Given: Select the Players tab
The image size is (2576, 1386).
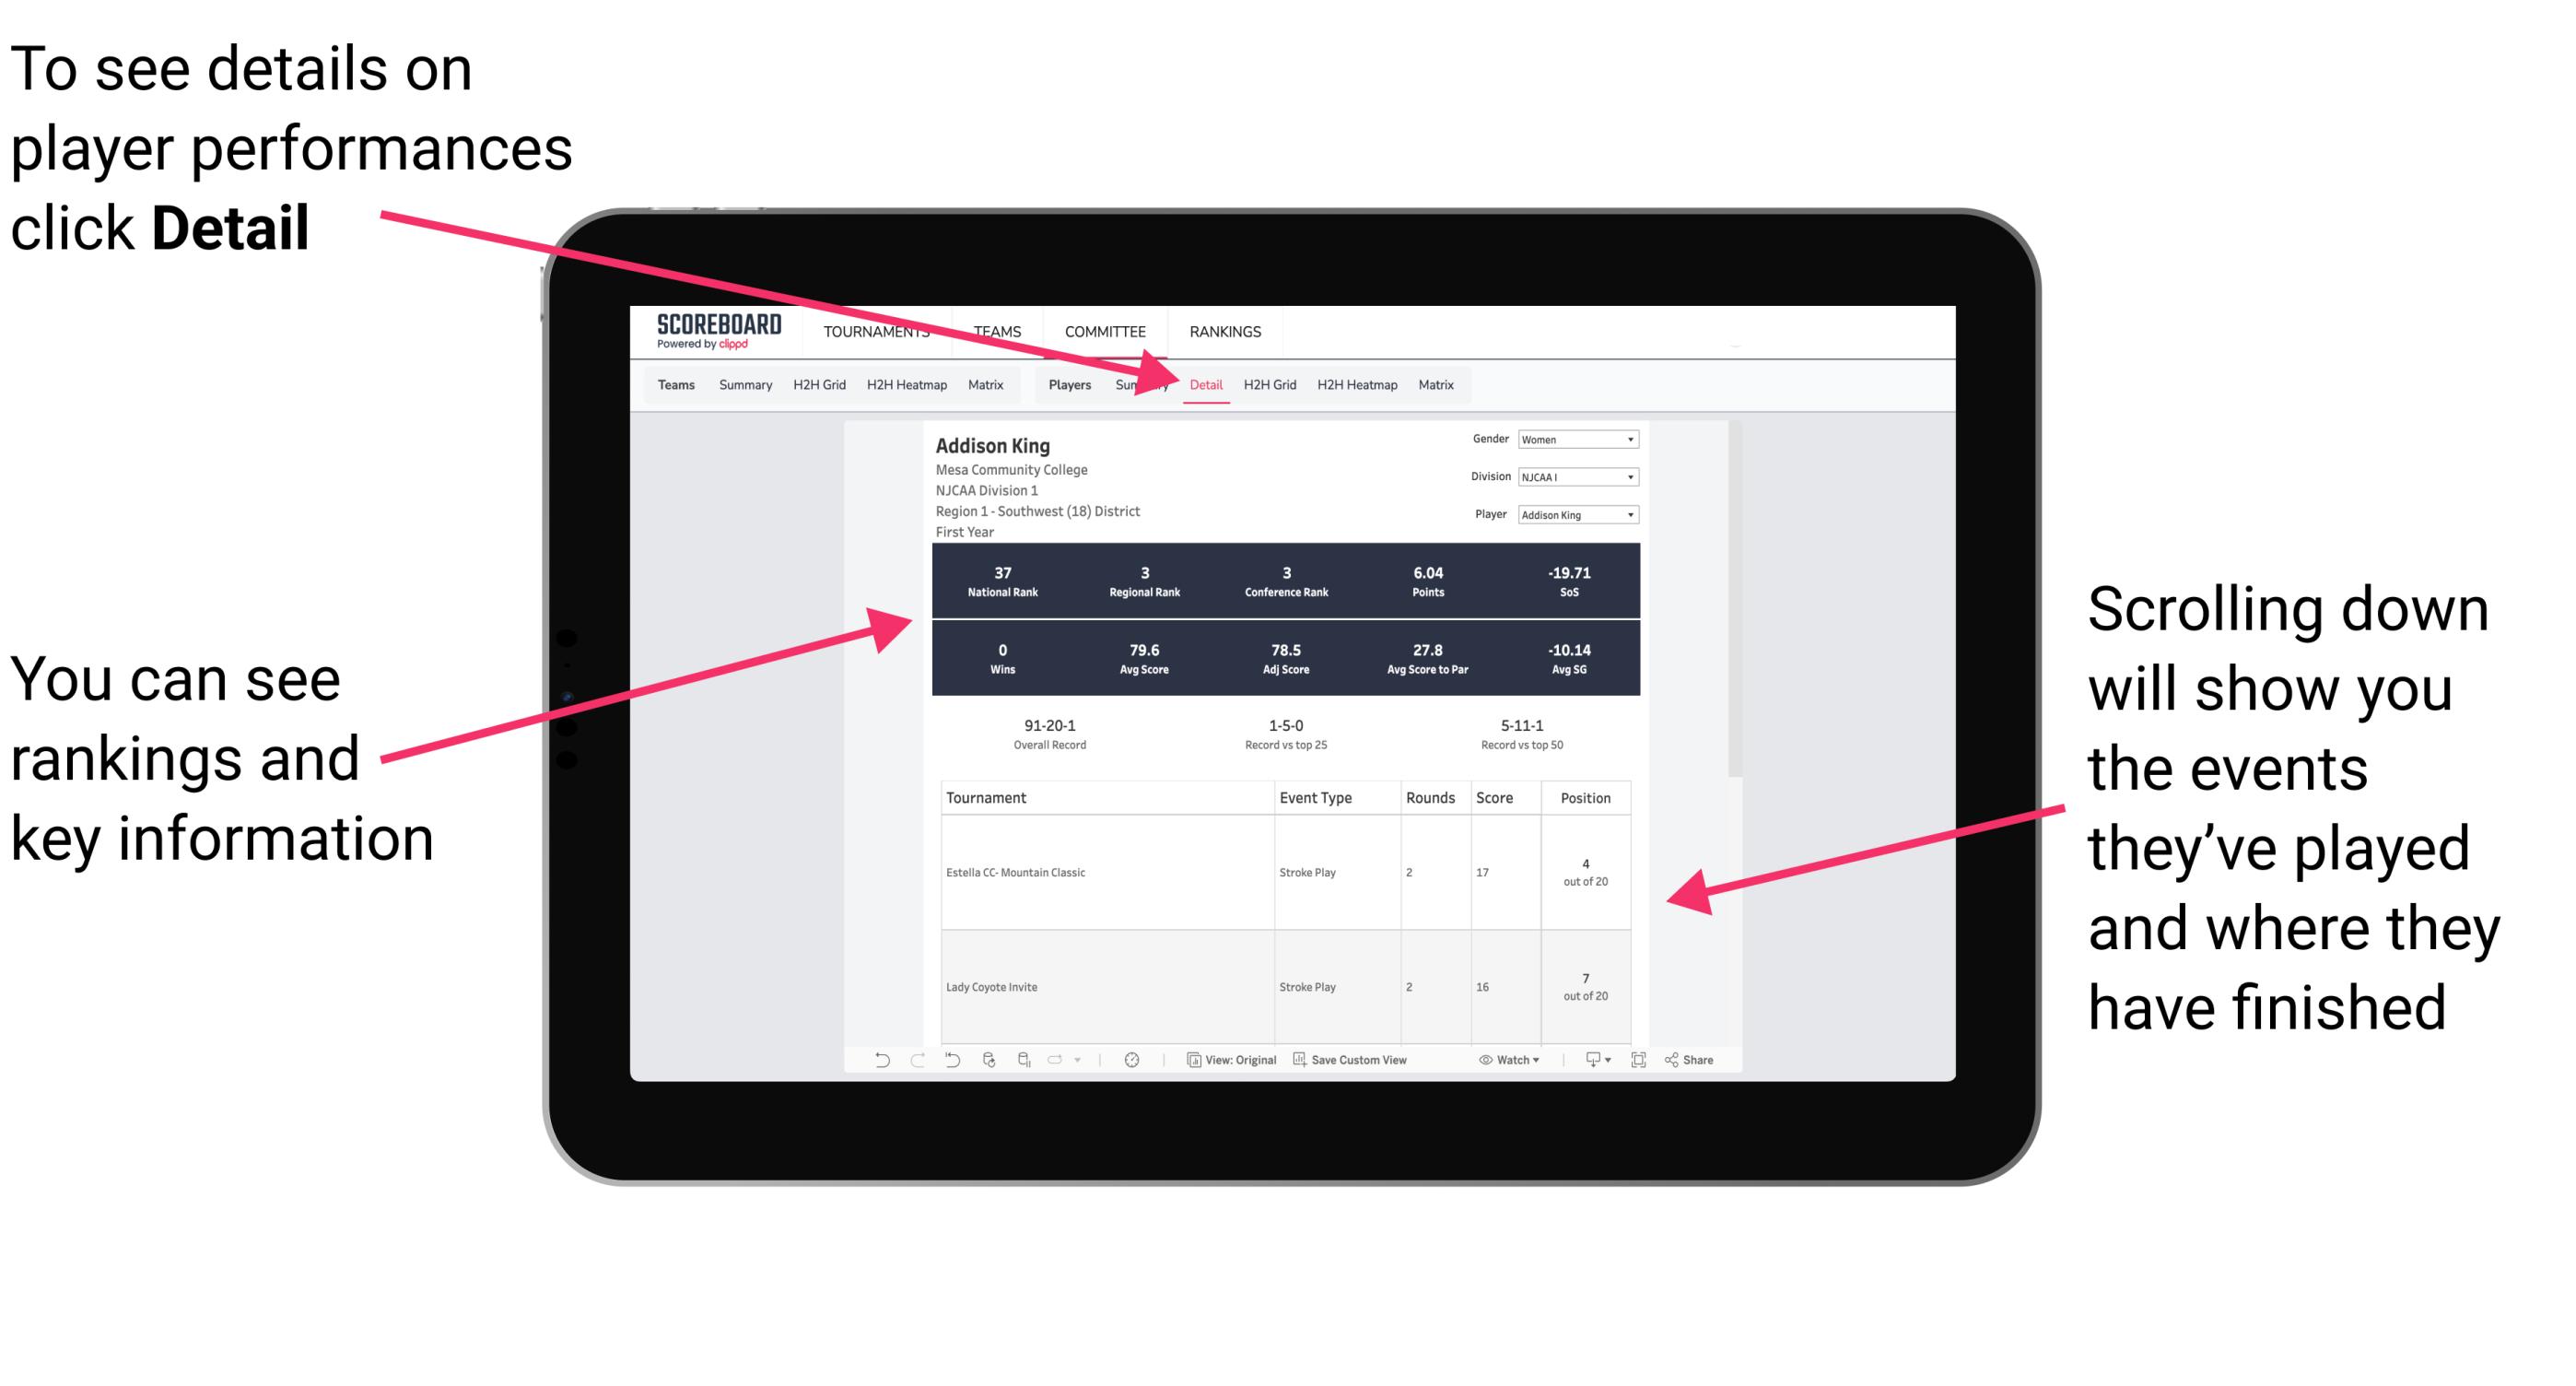Looking at the screenshot, I should tap(1063, 382).
